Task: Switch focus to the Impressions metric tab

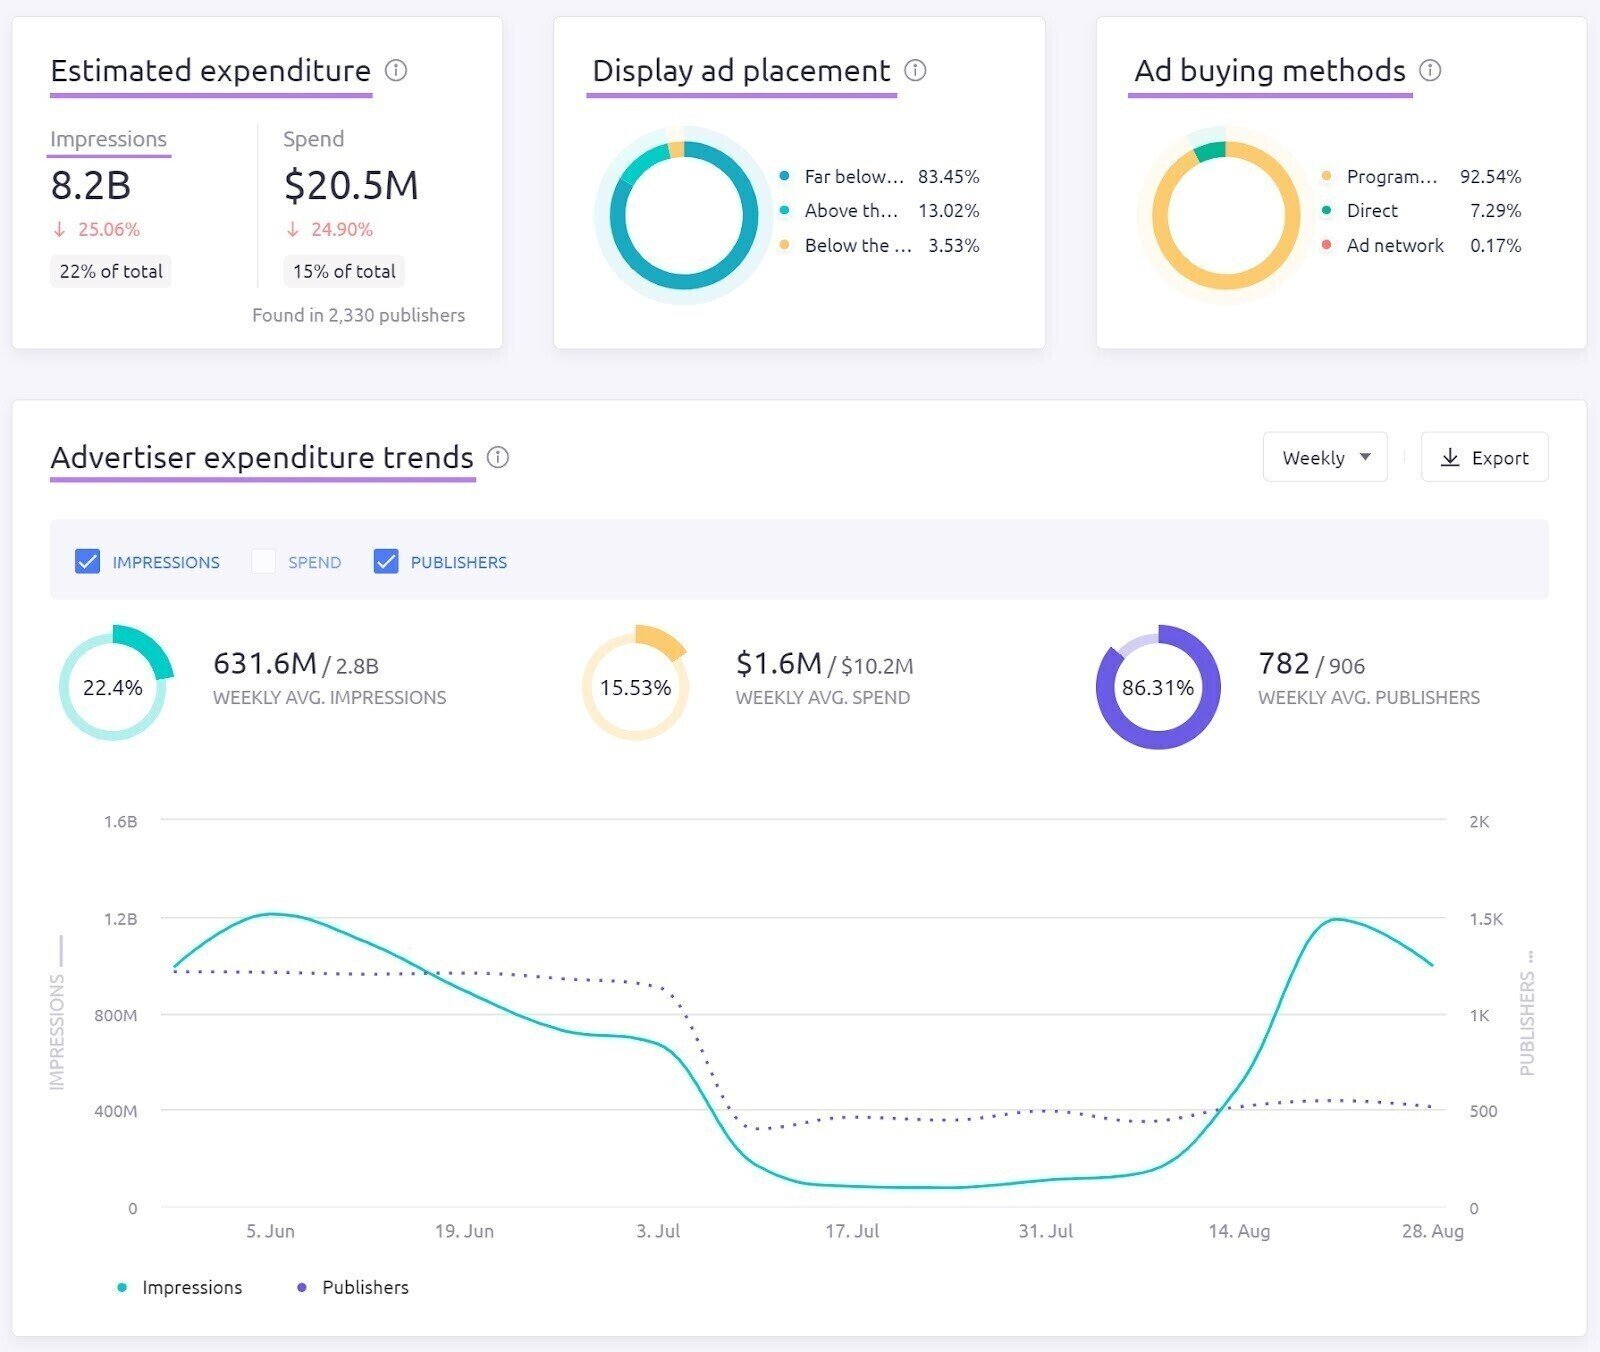Action: [x=108, y=139]
